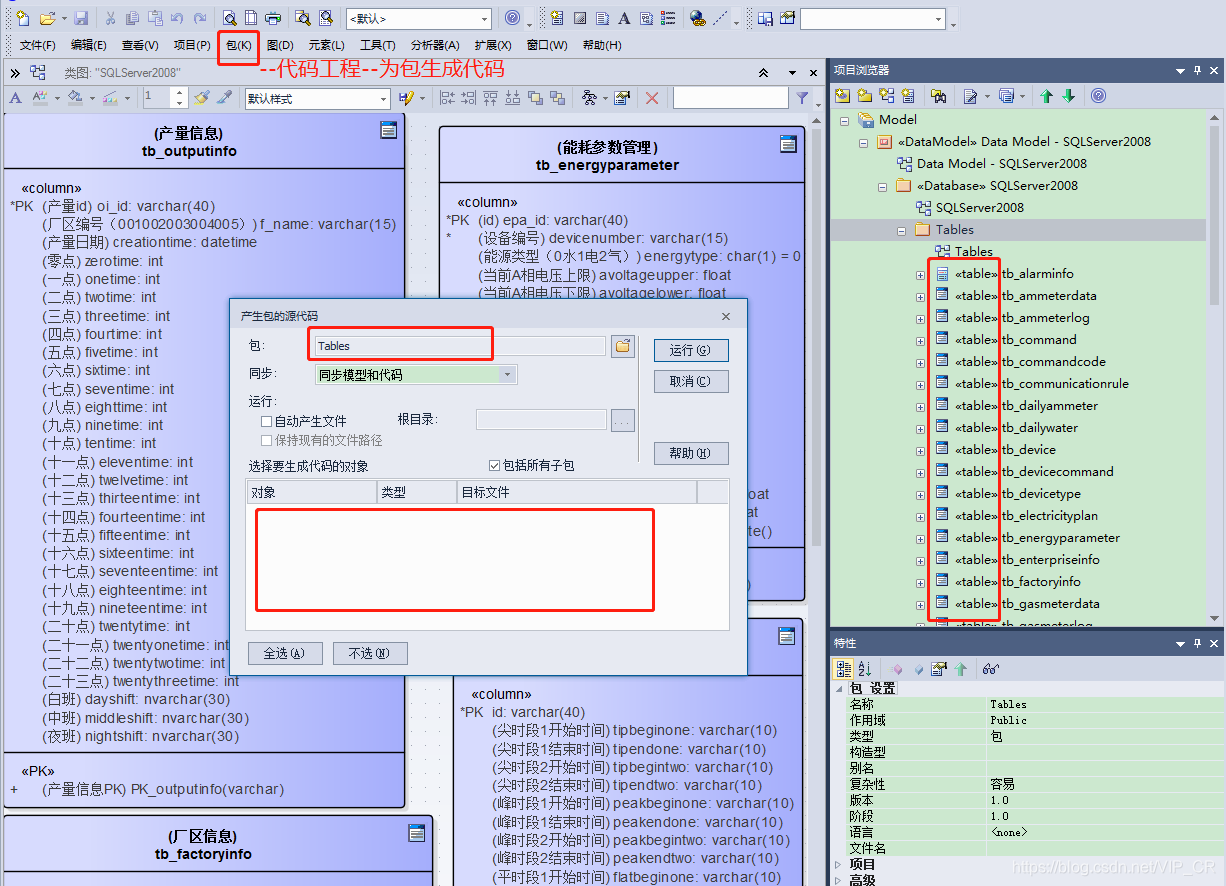Open the 同步模型和代码 dropdown
Screen dimensions: 1226x886
[508, 375]
